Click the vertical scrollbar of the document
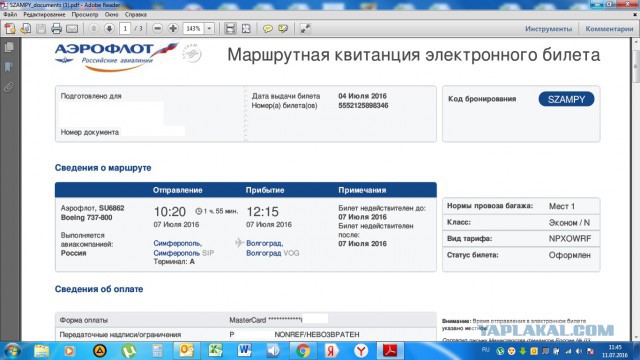The height and width of the screenshot is (360, 640). click(x=636, y=190)
